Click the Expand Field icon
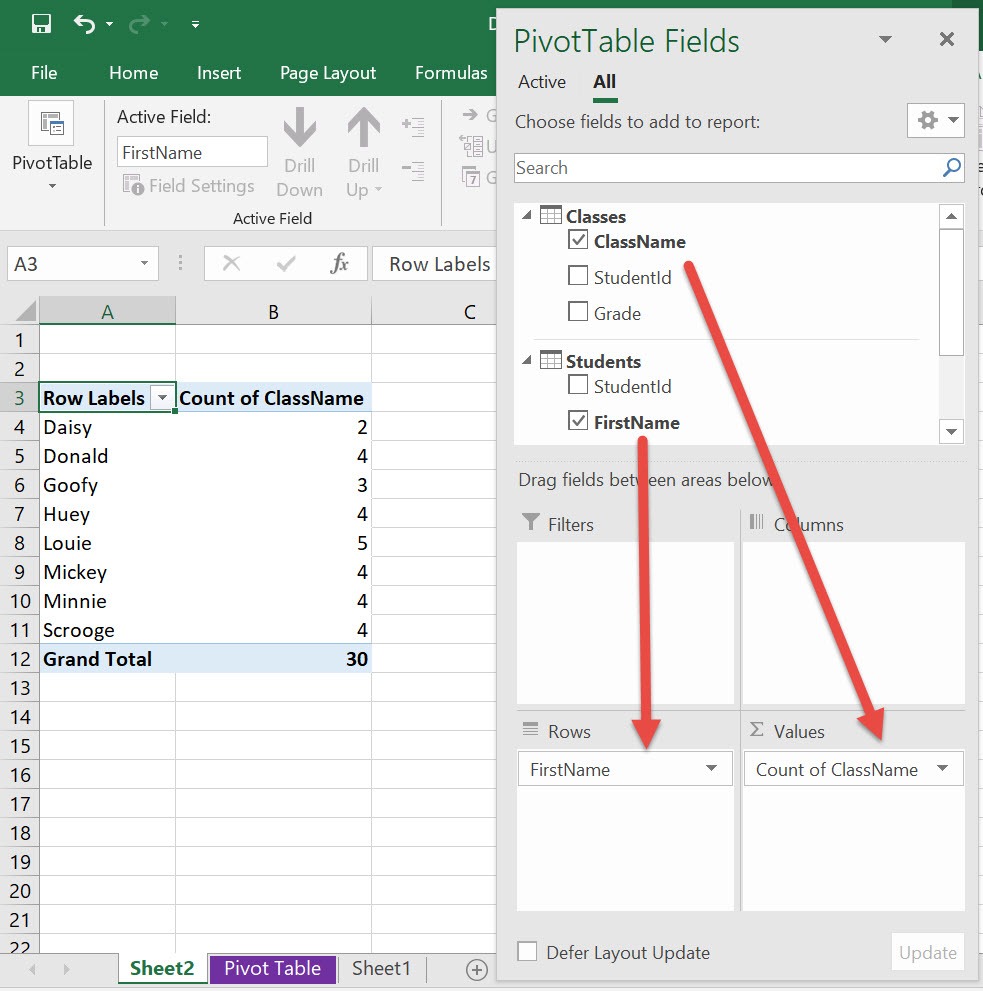The image size is (983, 991). pos(413,126)
